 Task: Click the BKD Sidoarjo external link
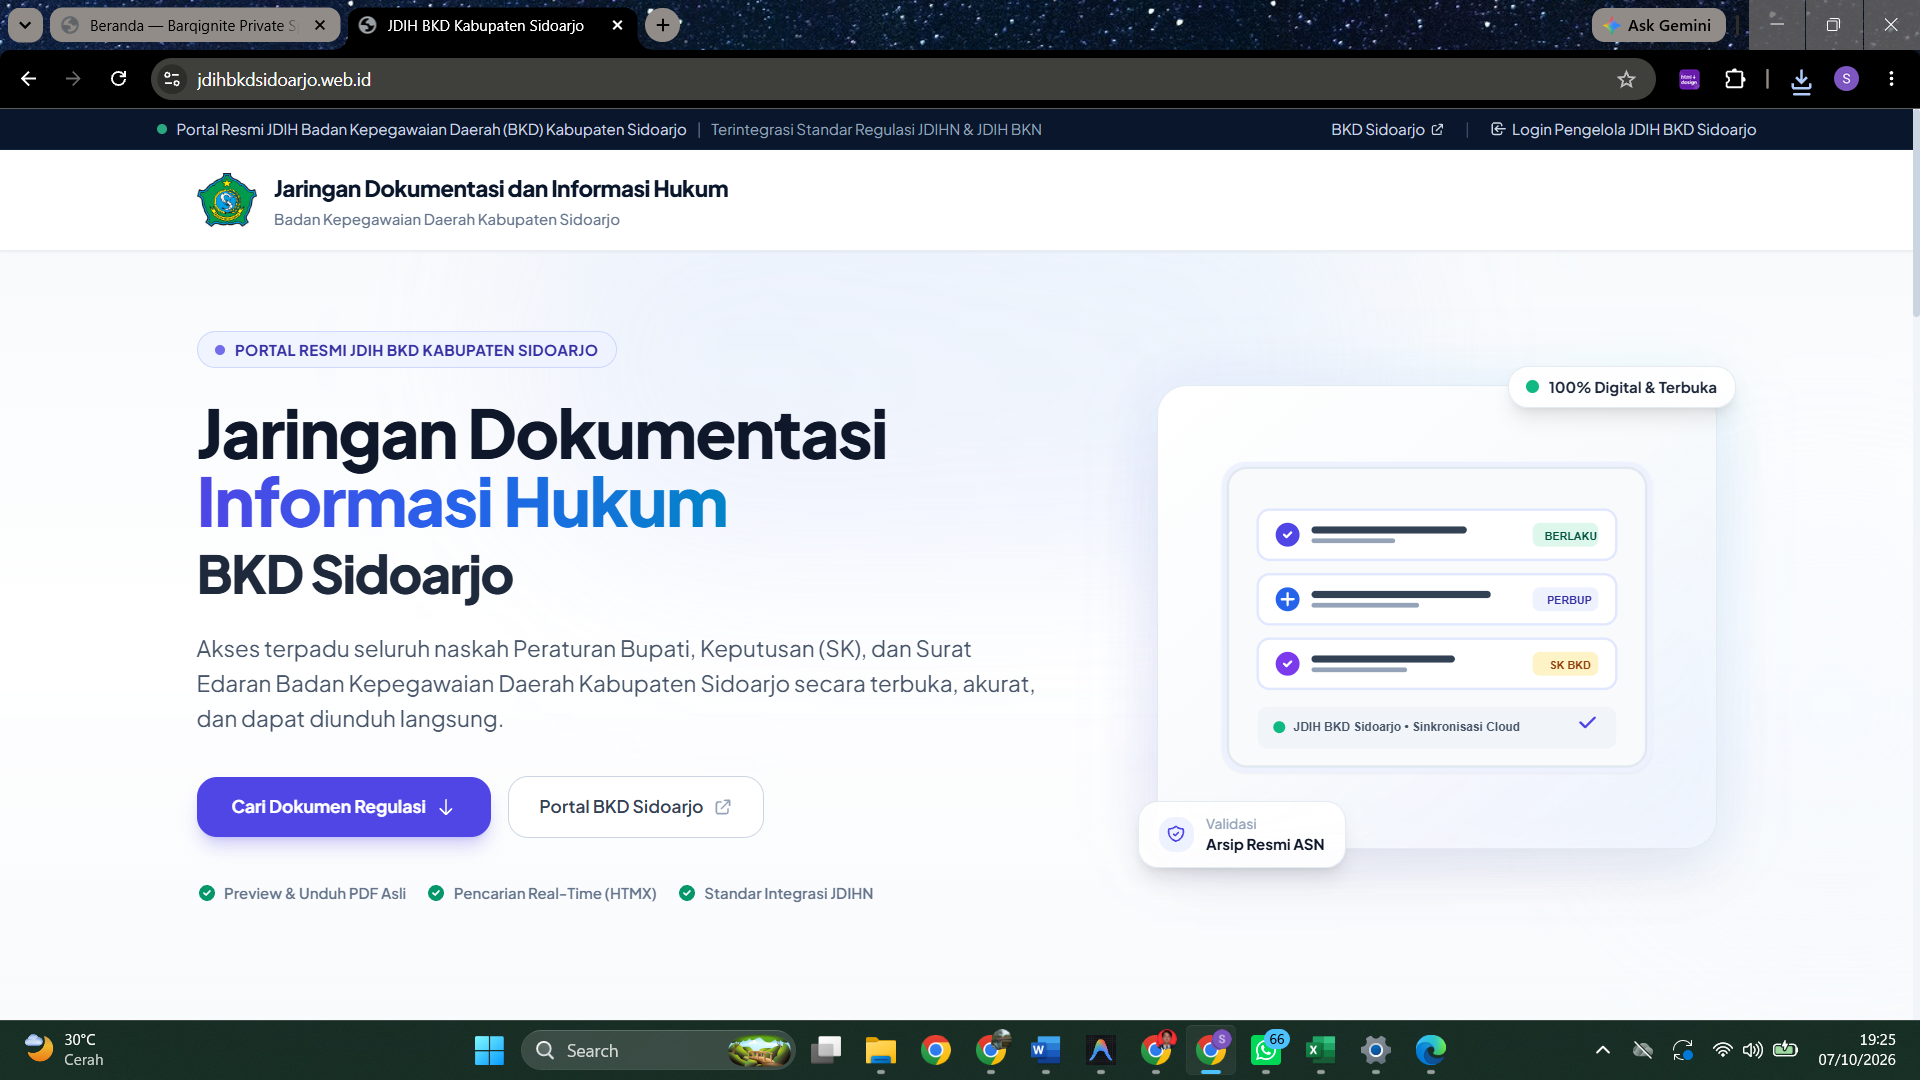click(x=1387, y=130)
